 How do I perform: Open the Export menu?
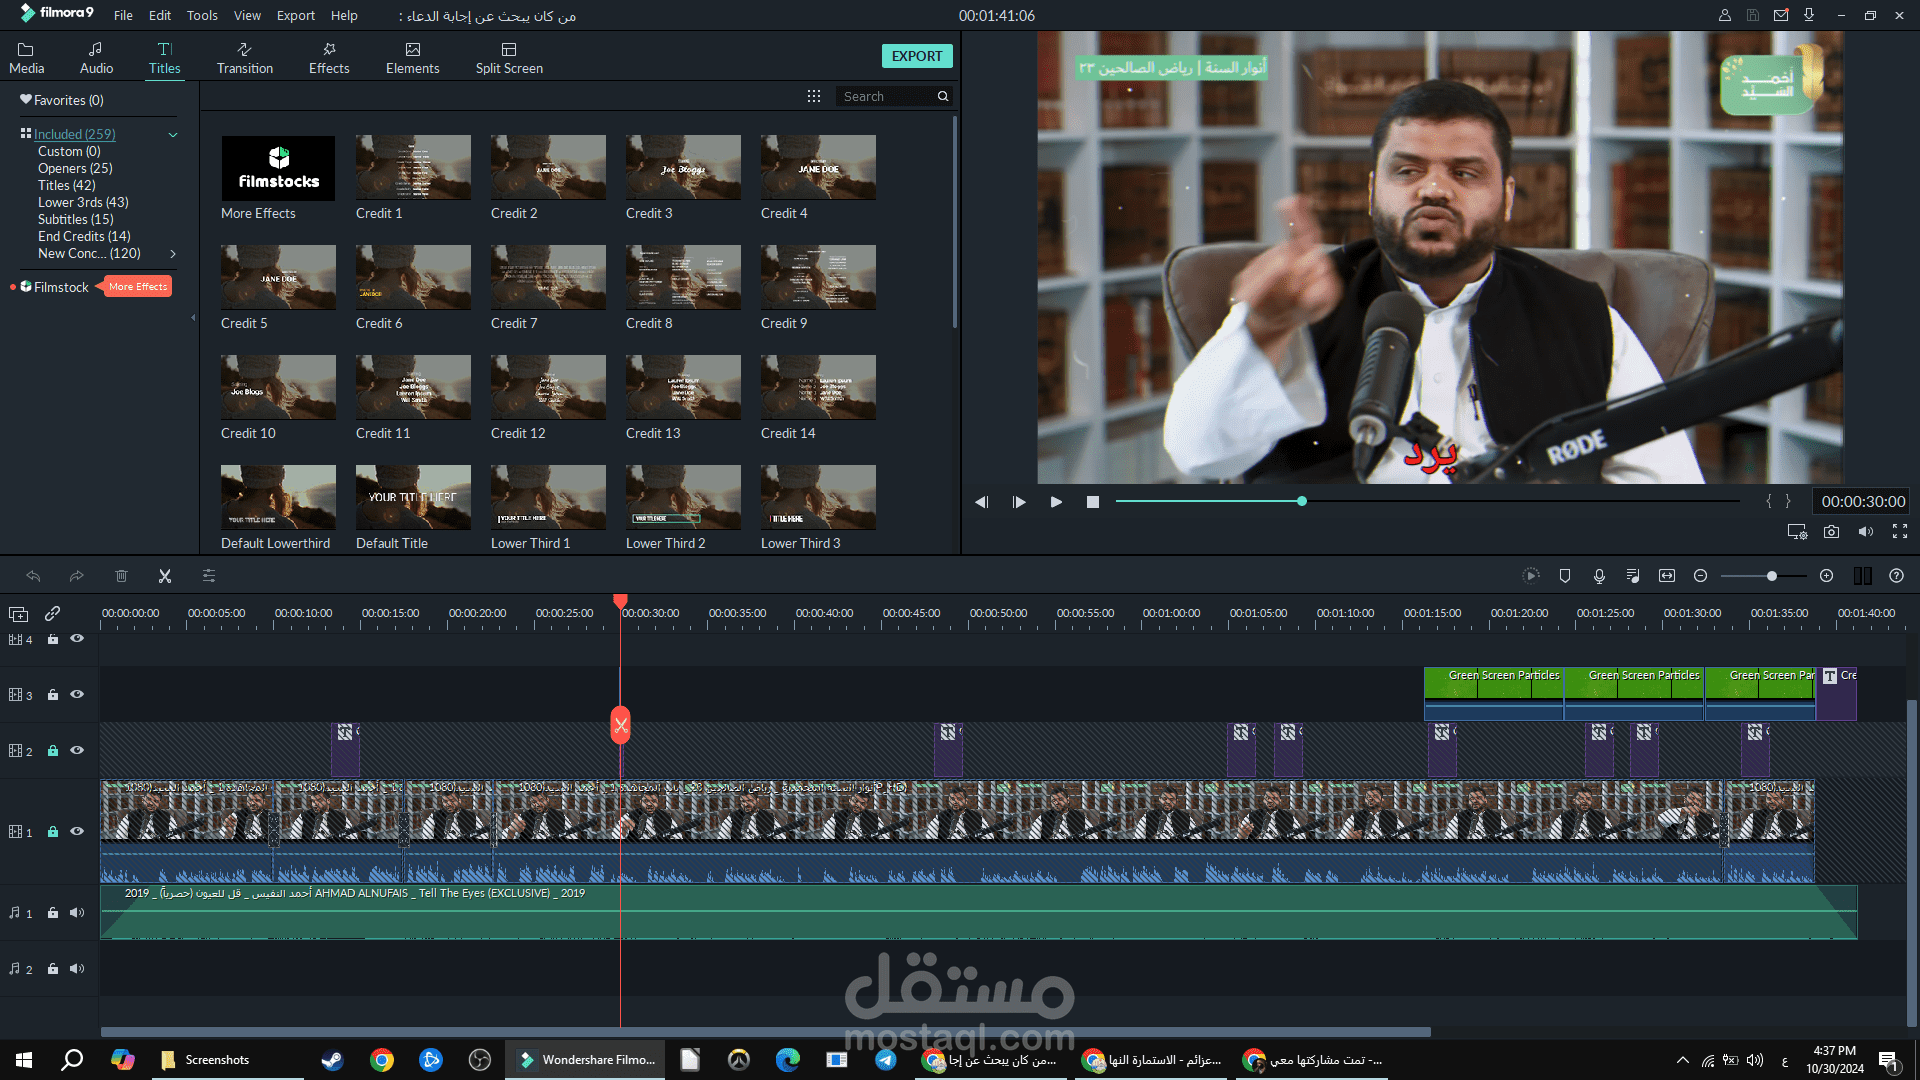(295, 16)
